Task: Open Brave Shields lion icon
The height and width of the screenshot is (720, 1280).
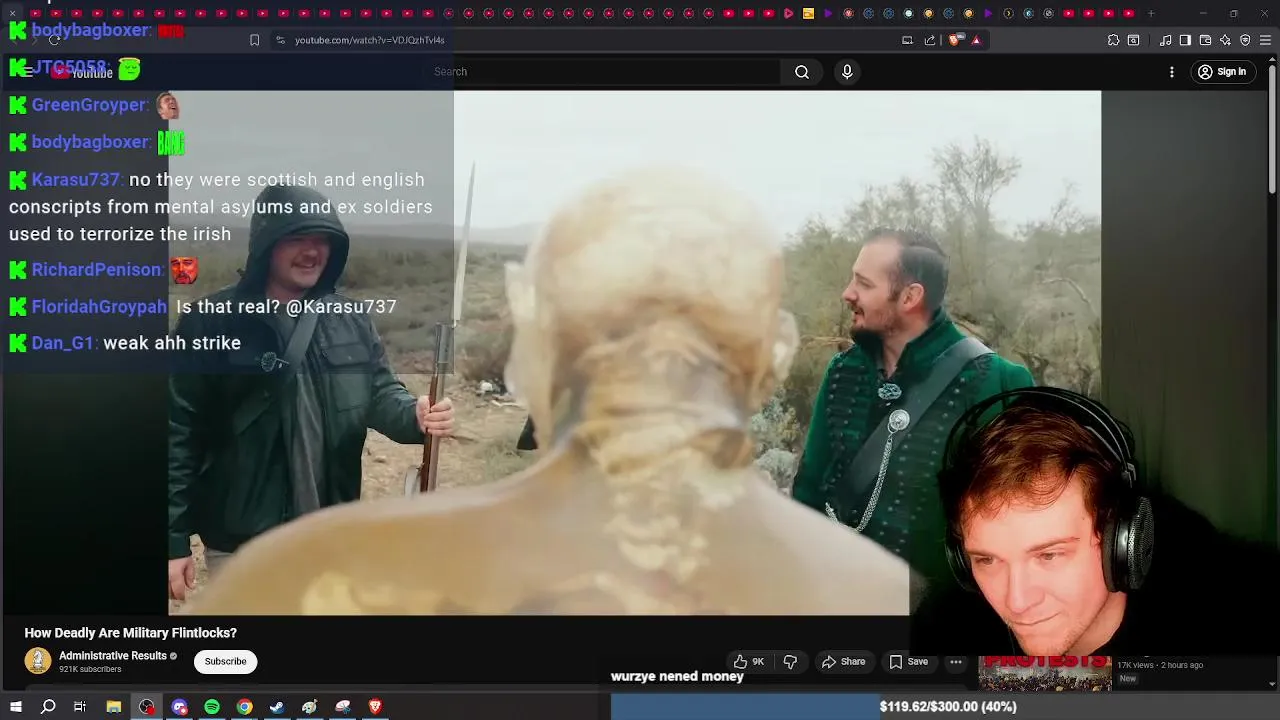Action: [954, 40]
